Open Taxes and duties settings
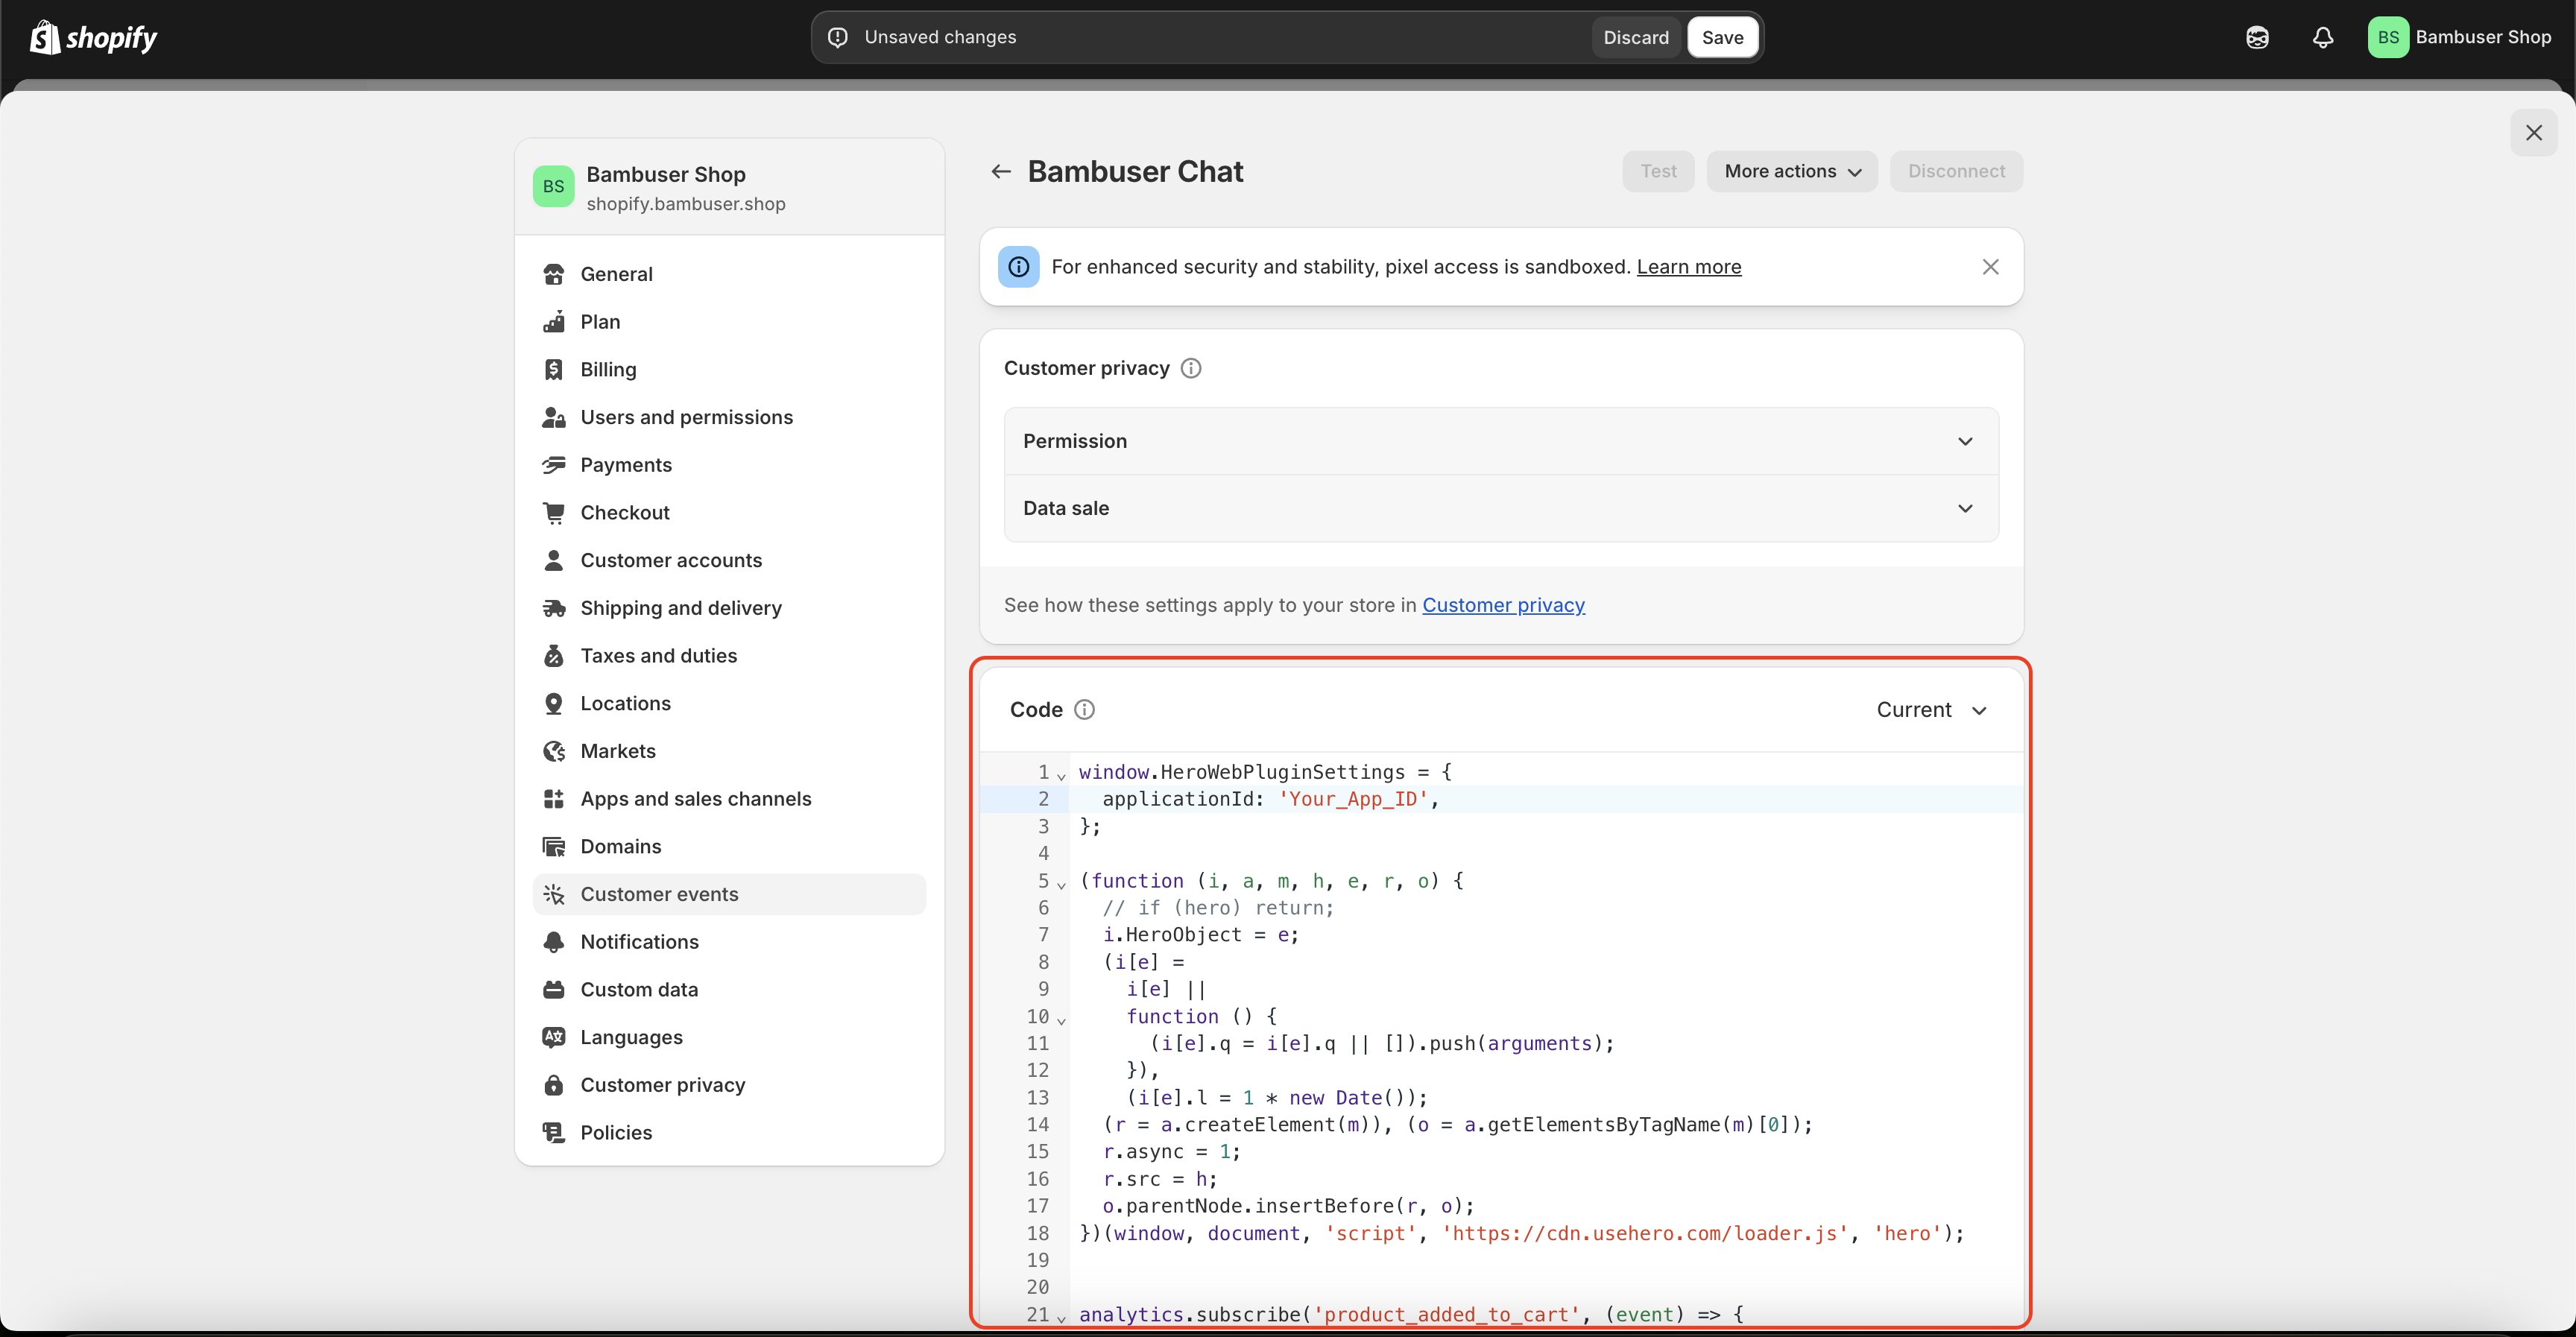The height and width of the screenshot is (1337, 2576). 658,656
